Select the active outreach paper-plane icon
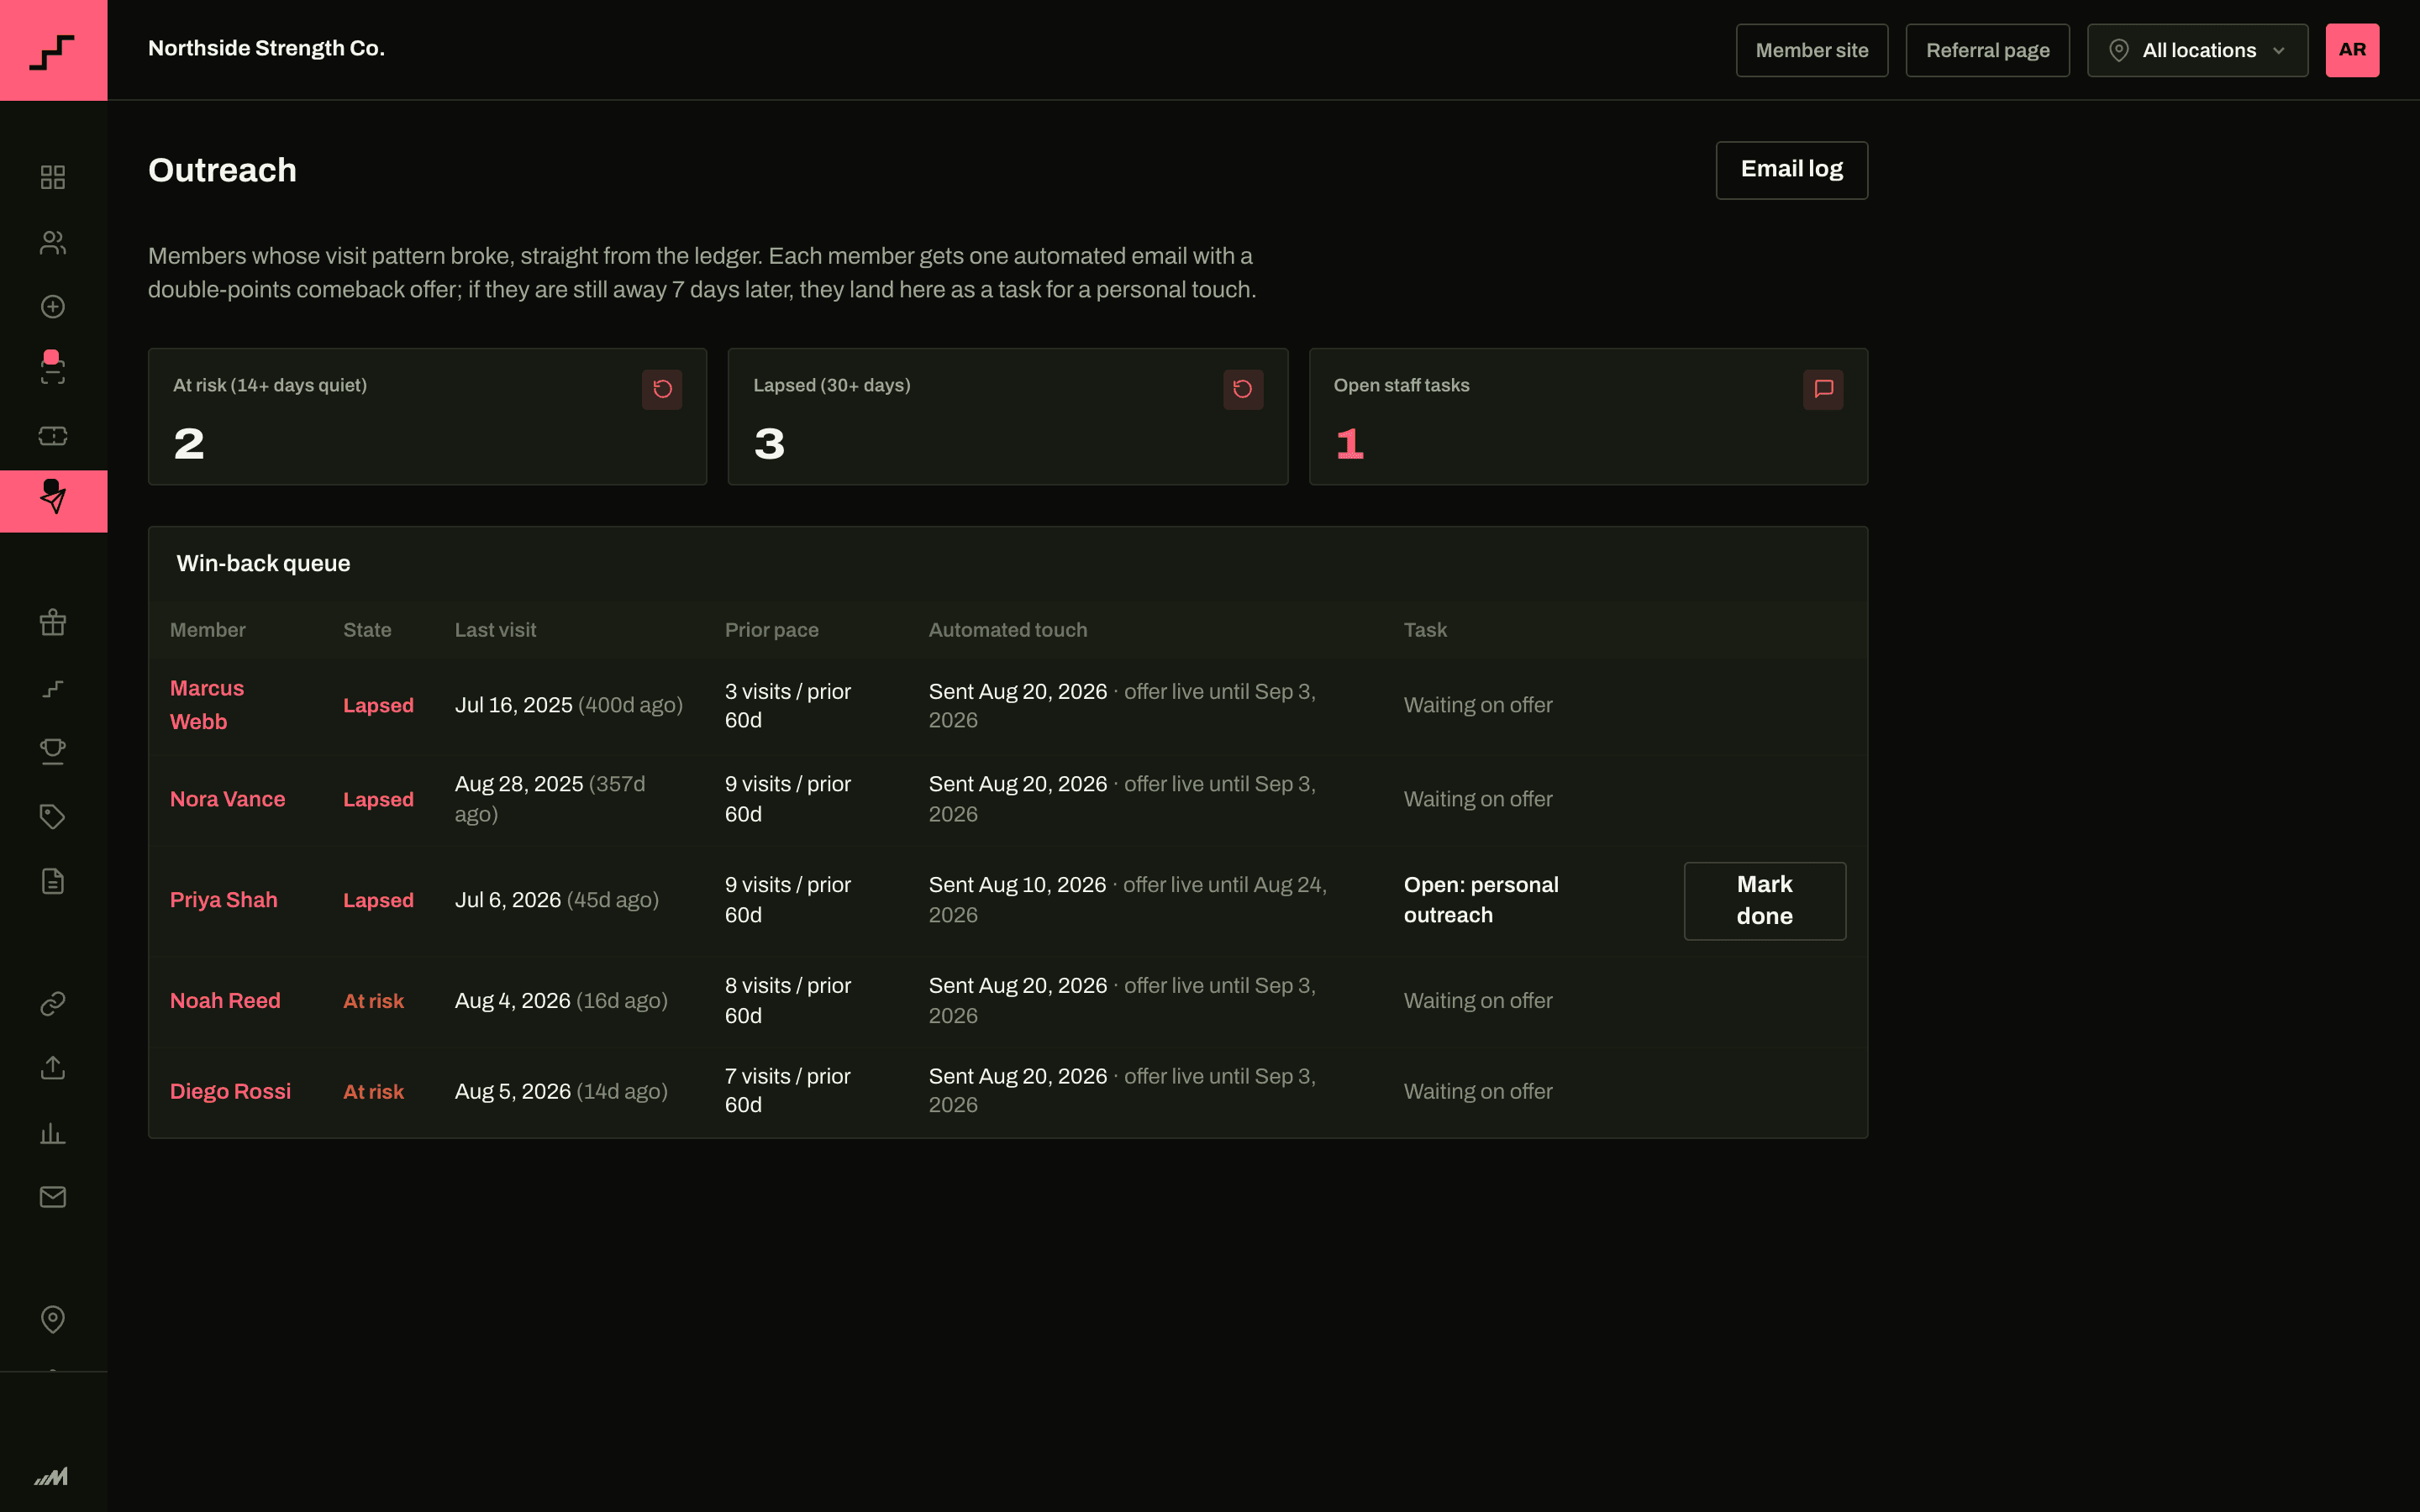 (53, 500)
